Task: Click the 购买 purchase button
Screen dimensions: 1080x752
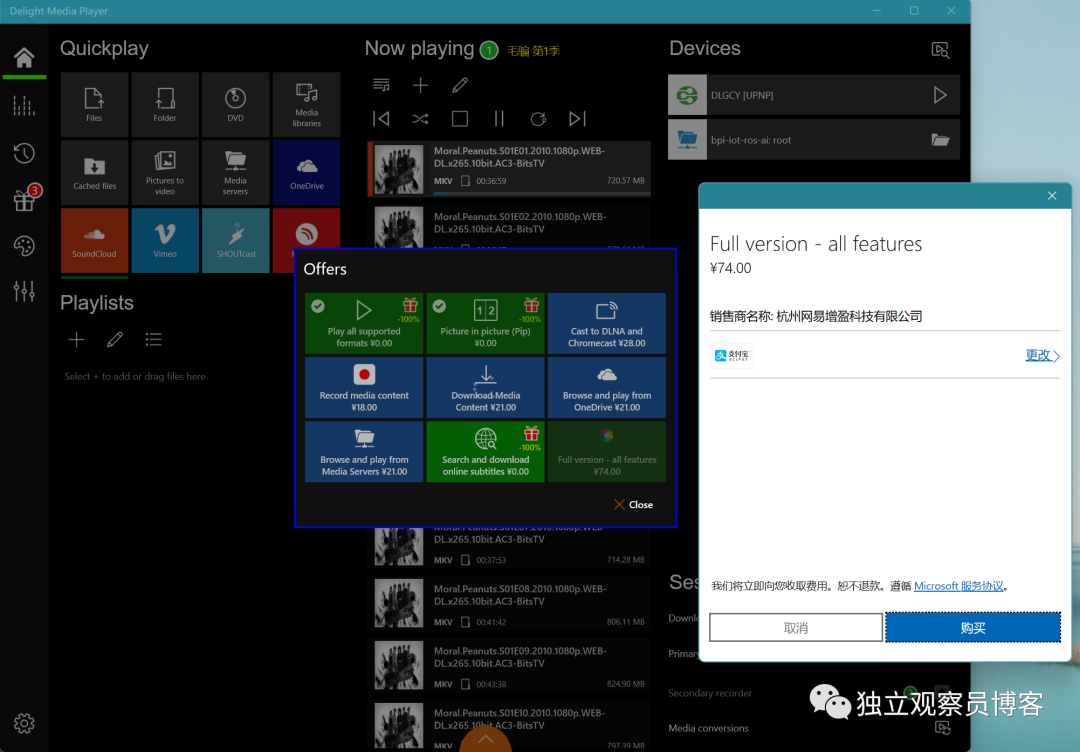Action: (x=973, y=627)
